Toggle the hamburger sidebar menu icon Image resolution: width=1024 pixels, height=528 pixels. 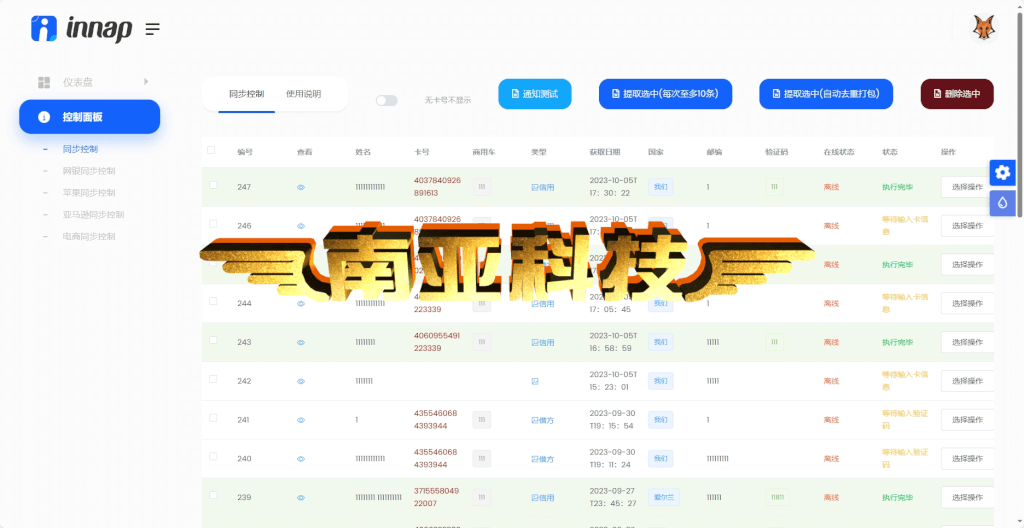click(x=153, y=29)
